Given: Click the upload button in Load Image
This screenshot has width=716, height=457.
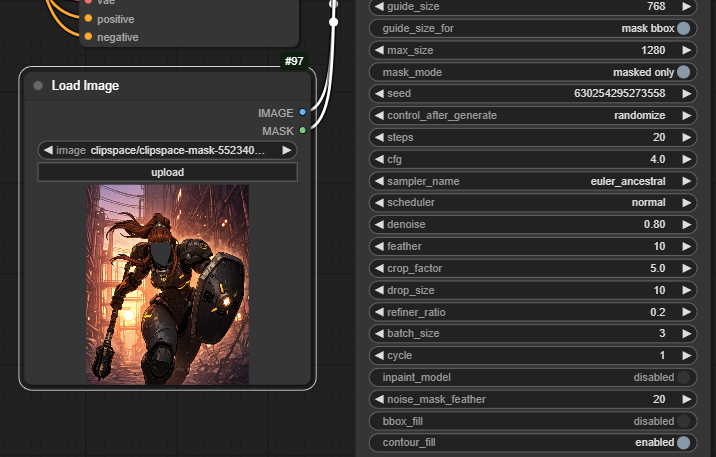Looking at the screenshot, I should pyautogui.click(x=168, y=173).
